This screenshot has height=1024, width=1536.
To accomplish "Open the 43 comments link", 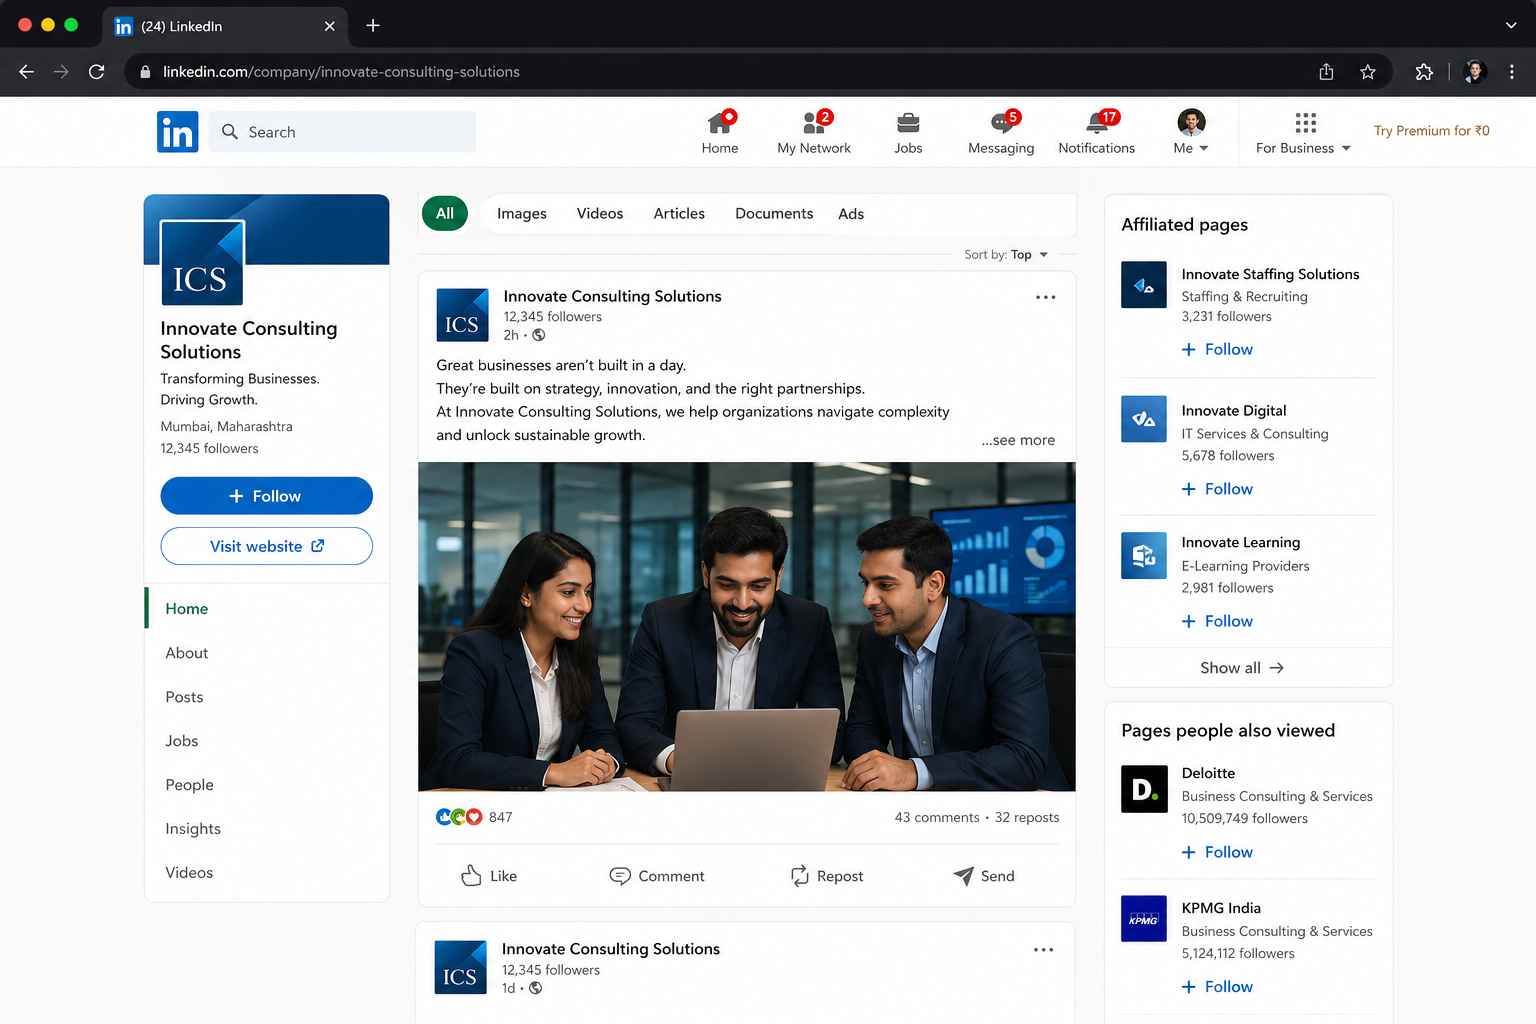I will [937, 817].
